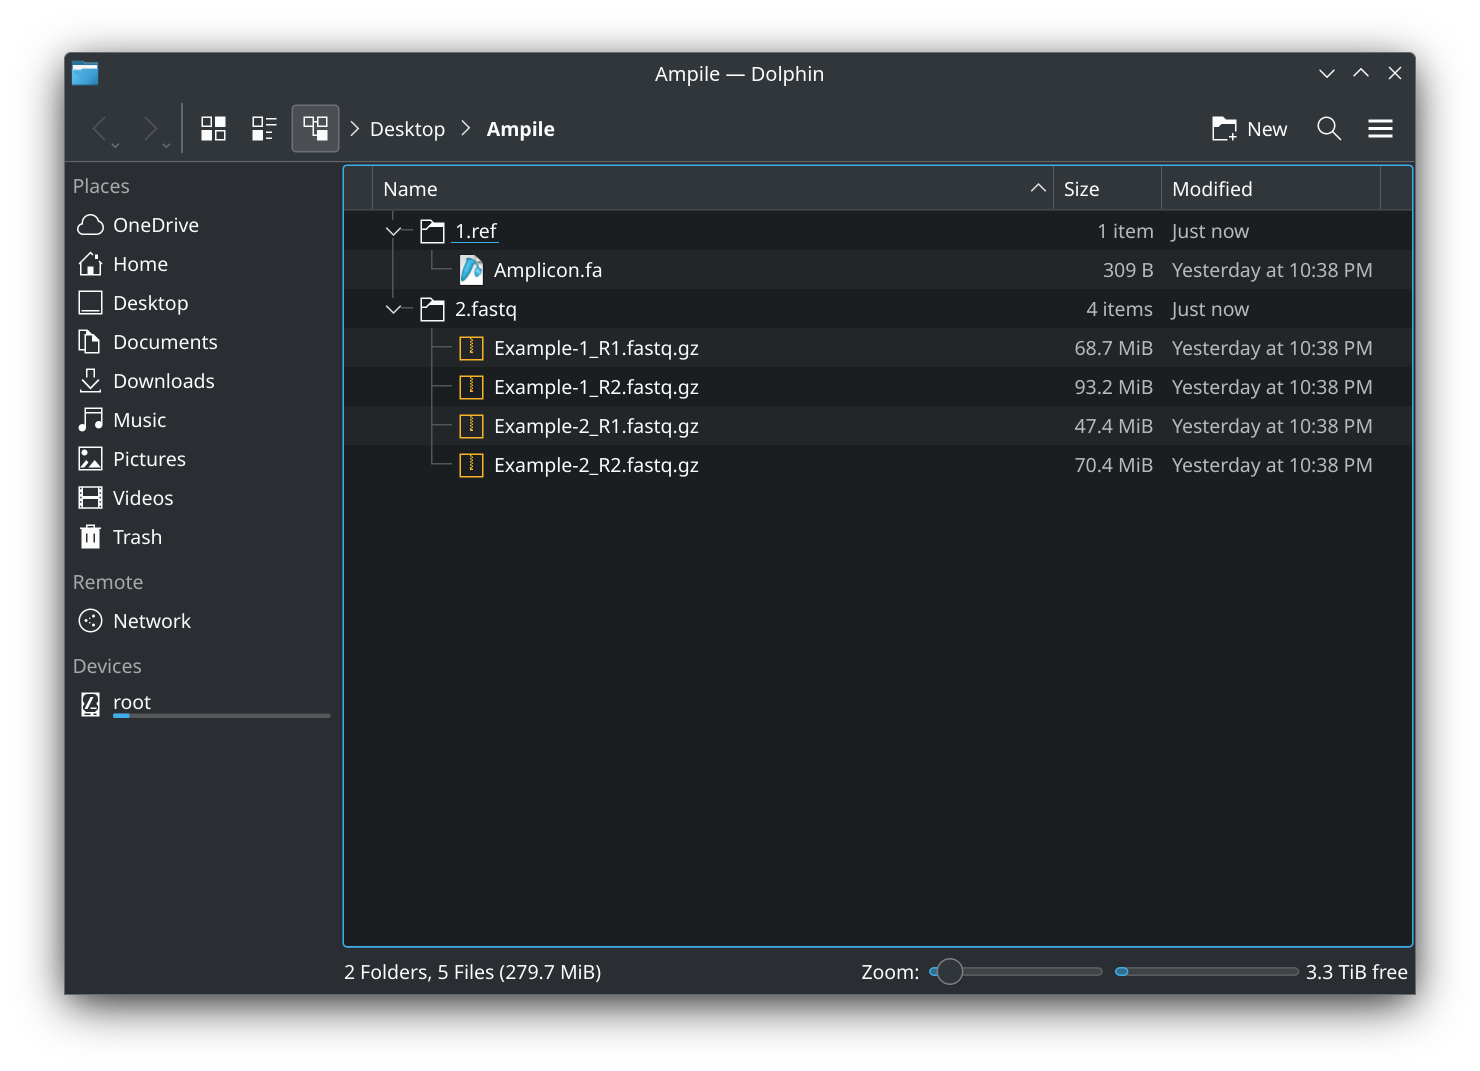Open OneDrive in Places
Image resolution: width=1480 pixels, height=1071 pixels.
coord(202,225)
